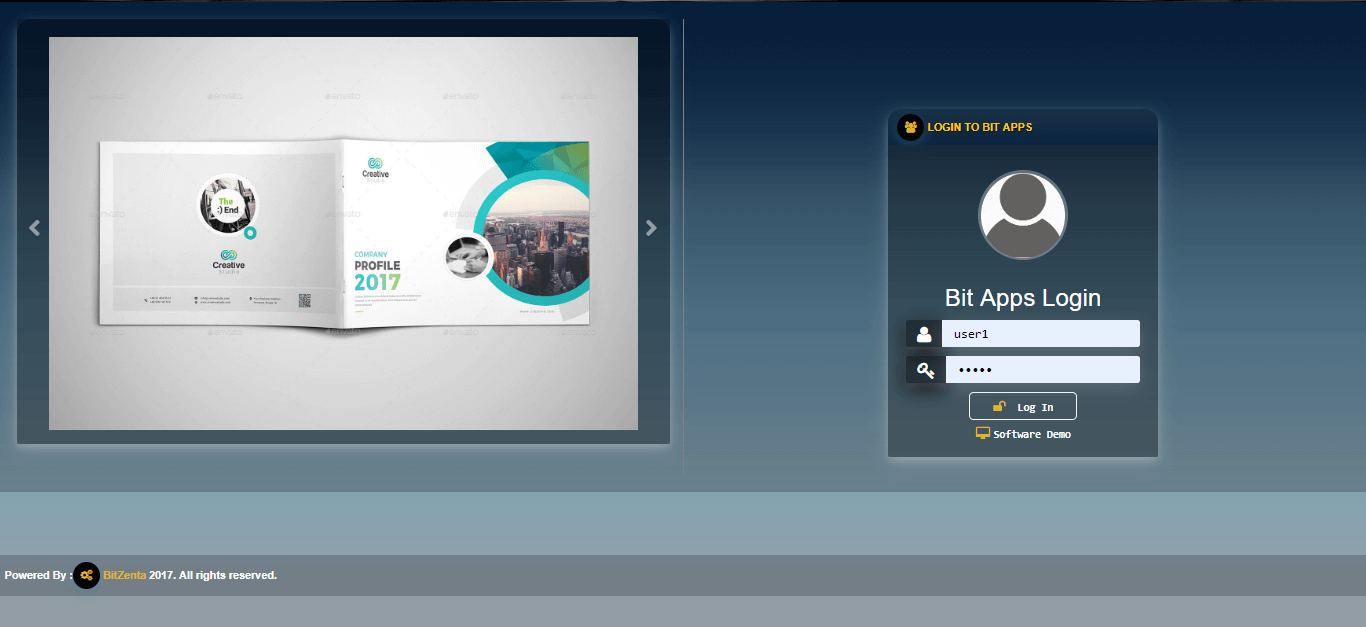Click the person icon beside username field
The image size is (1366, 627).
tap(924, 334)
